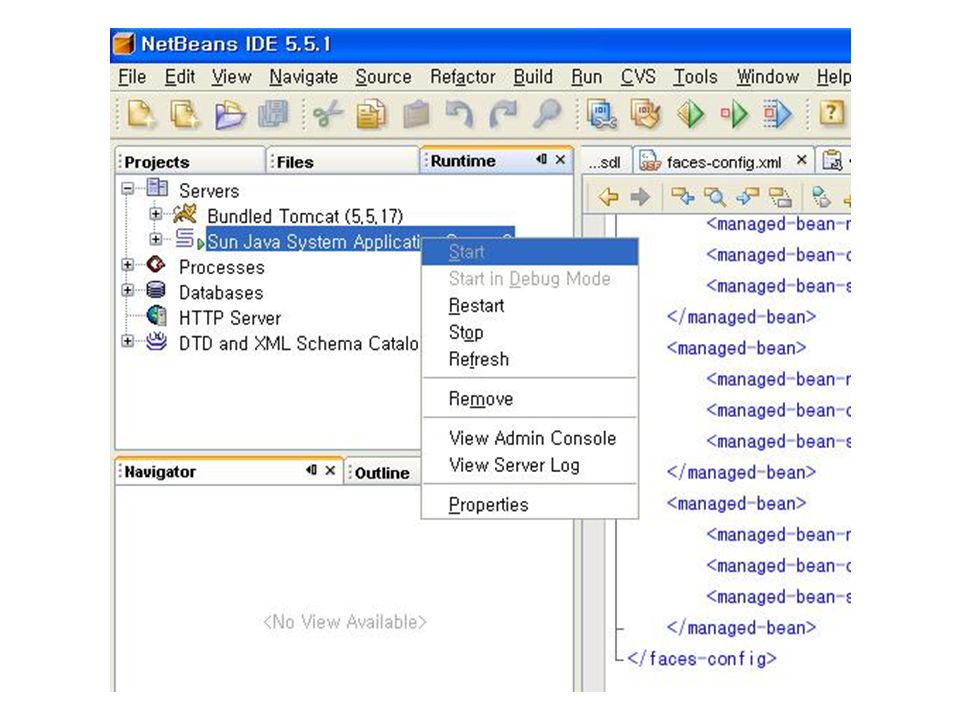Choose Restart from the context menu
Image resolution: width=960 pixels, height=720 pixels.
[530, 306]
